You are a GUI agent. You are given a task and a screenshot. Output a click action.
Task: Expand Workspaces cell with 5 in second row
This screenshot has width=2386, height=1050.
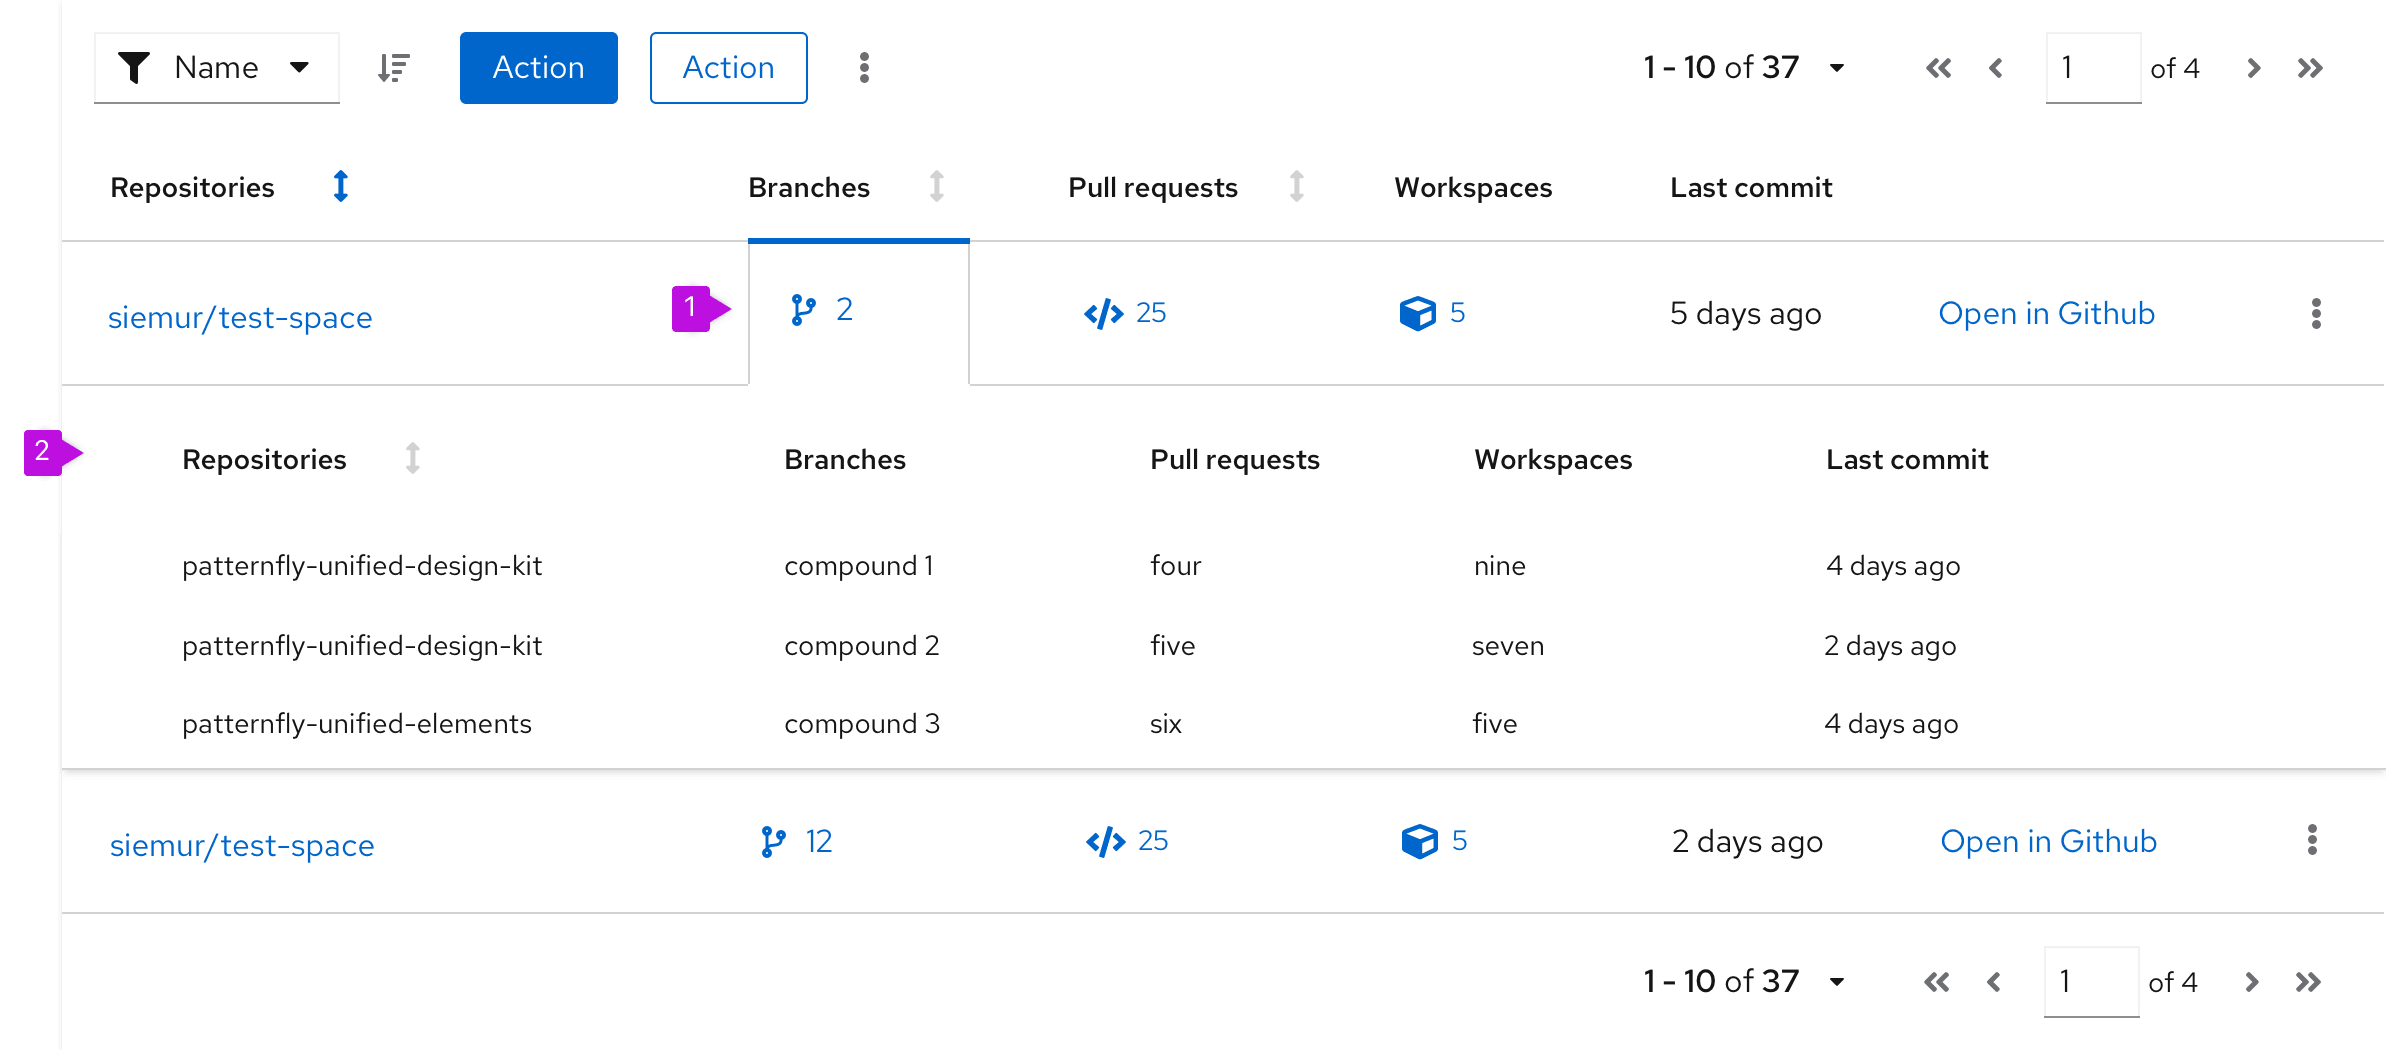point(1434,841)
